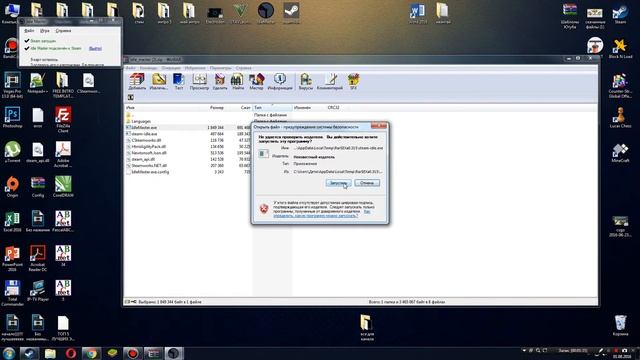Open Lucas Chess desktop shortcut
Viewport: 640px width, 360px height.
620,118
